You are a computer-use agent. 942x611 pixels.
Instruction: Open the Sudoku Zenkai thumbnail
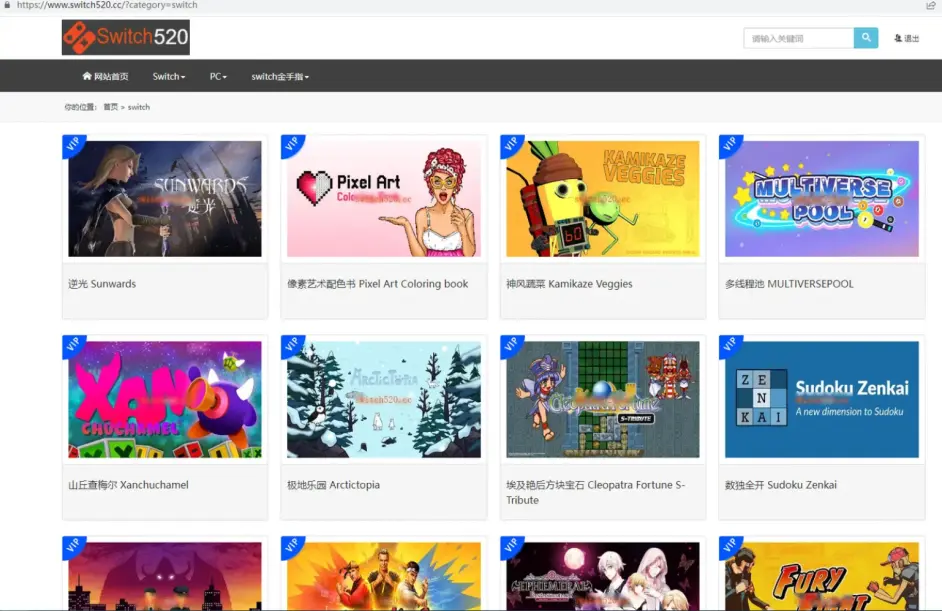(x=822, y=400)
